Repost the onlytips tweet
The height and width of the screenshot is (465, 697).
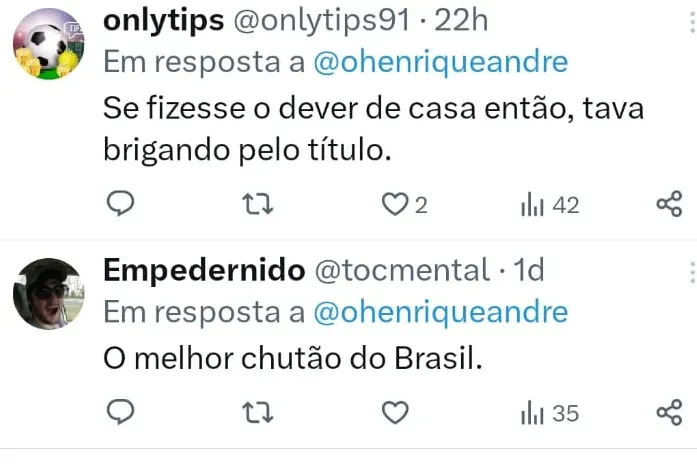(259, 205)
